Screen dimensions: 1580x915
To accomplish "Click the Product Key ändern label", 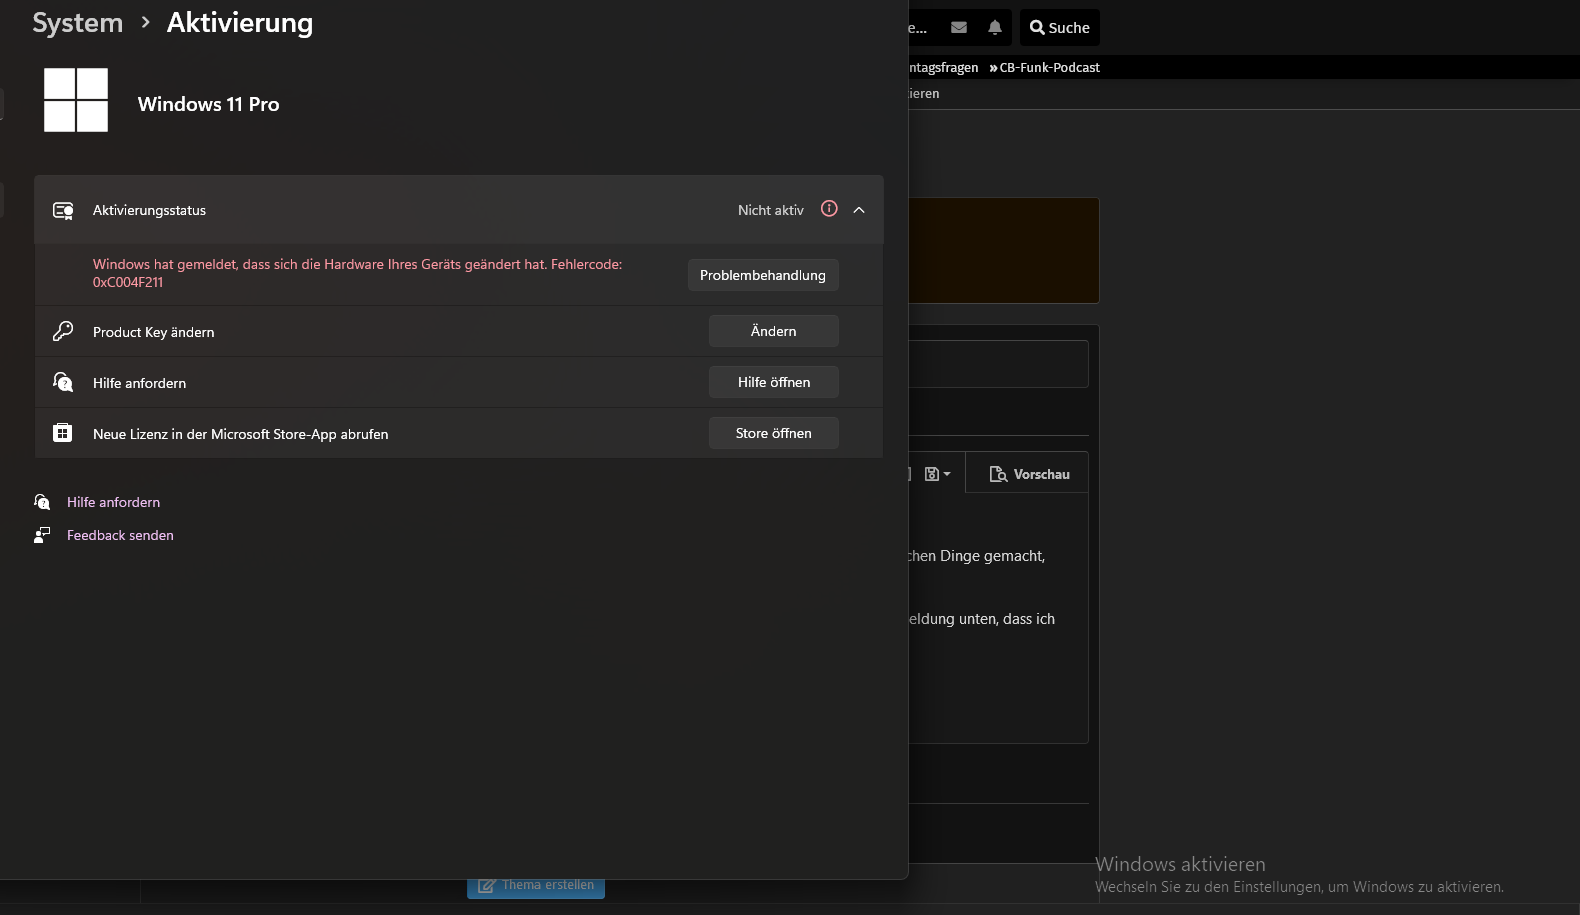I will coord(153,332).
